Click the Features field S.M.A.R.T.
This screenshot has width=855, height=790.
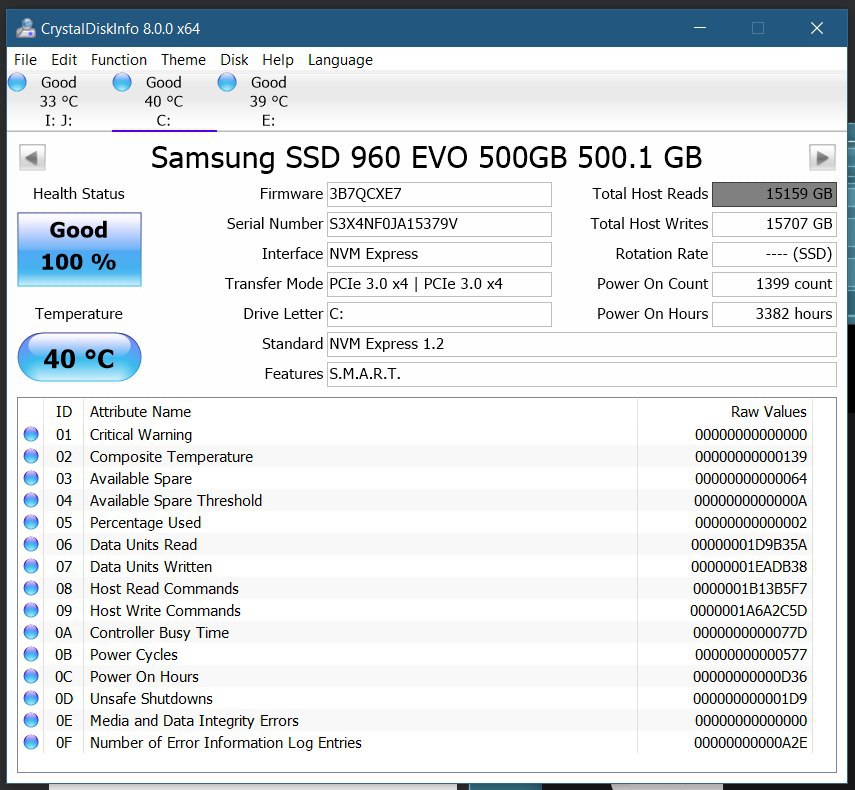click(582, 374)
